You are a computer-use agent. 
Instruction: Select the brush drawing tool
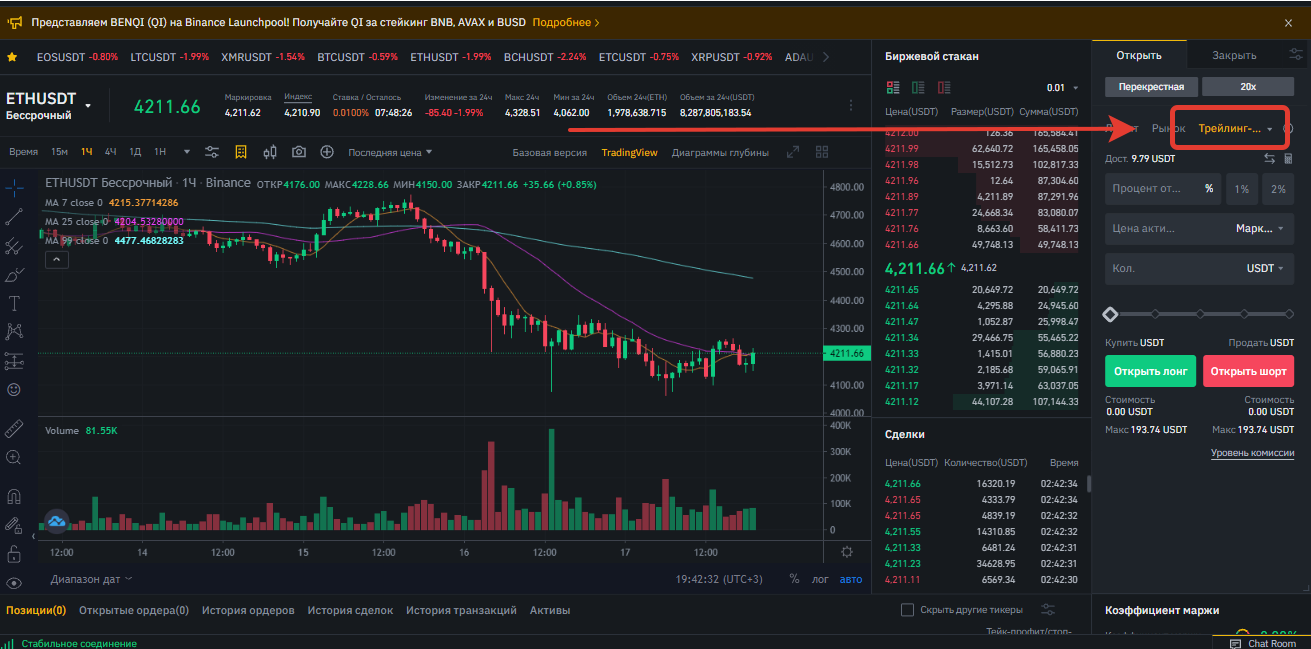[x=15, y=274]
